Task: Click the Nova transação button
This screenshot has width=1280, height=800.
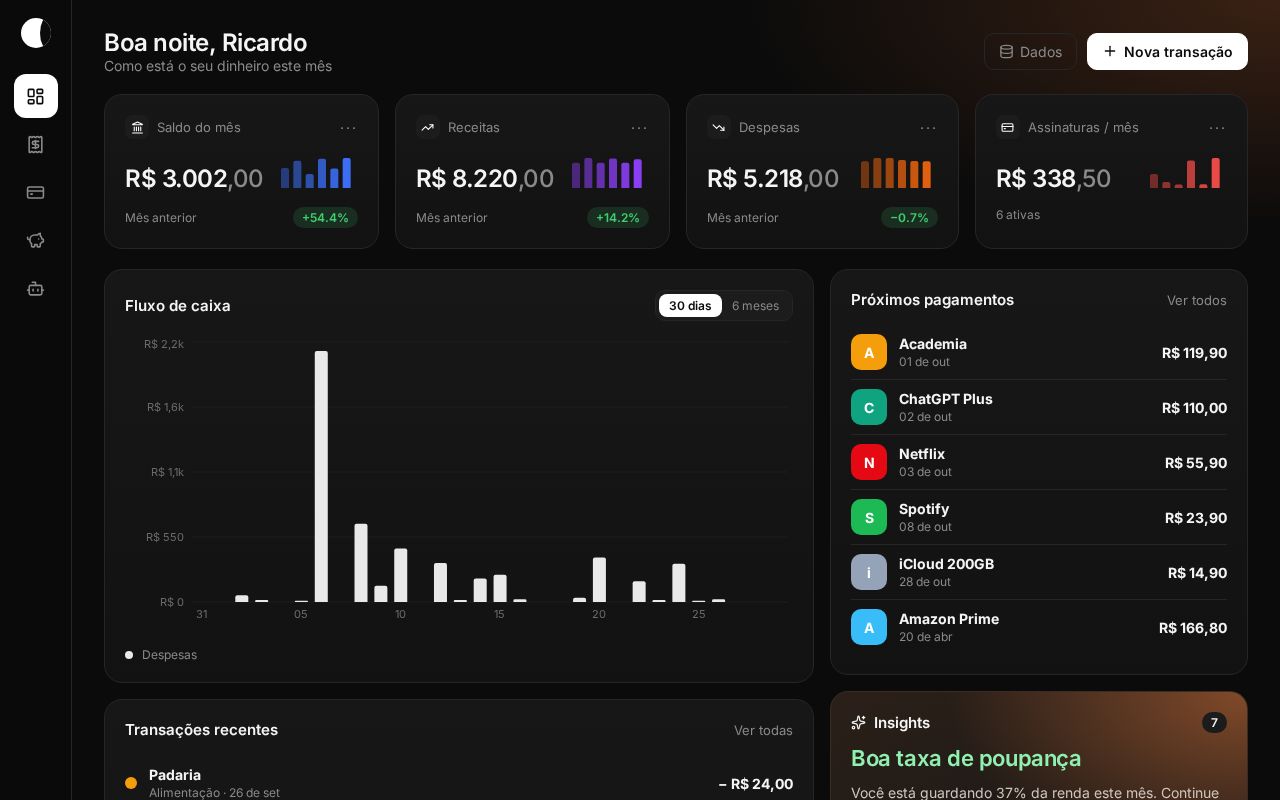Action: 1167,51
